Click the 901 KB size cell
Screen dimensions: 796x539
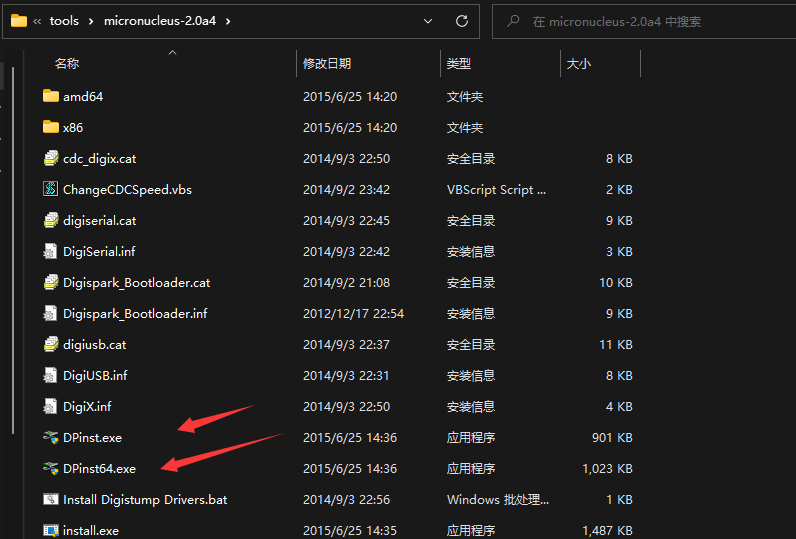click(x=612, y=437)
